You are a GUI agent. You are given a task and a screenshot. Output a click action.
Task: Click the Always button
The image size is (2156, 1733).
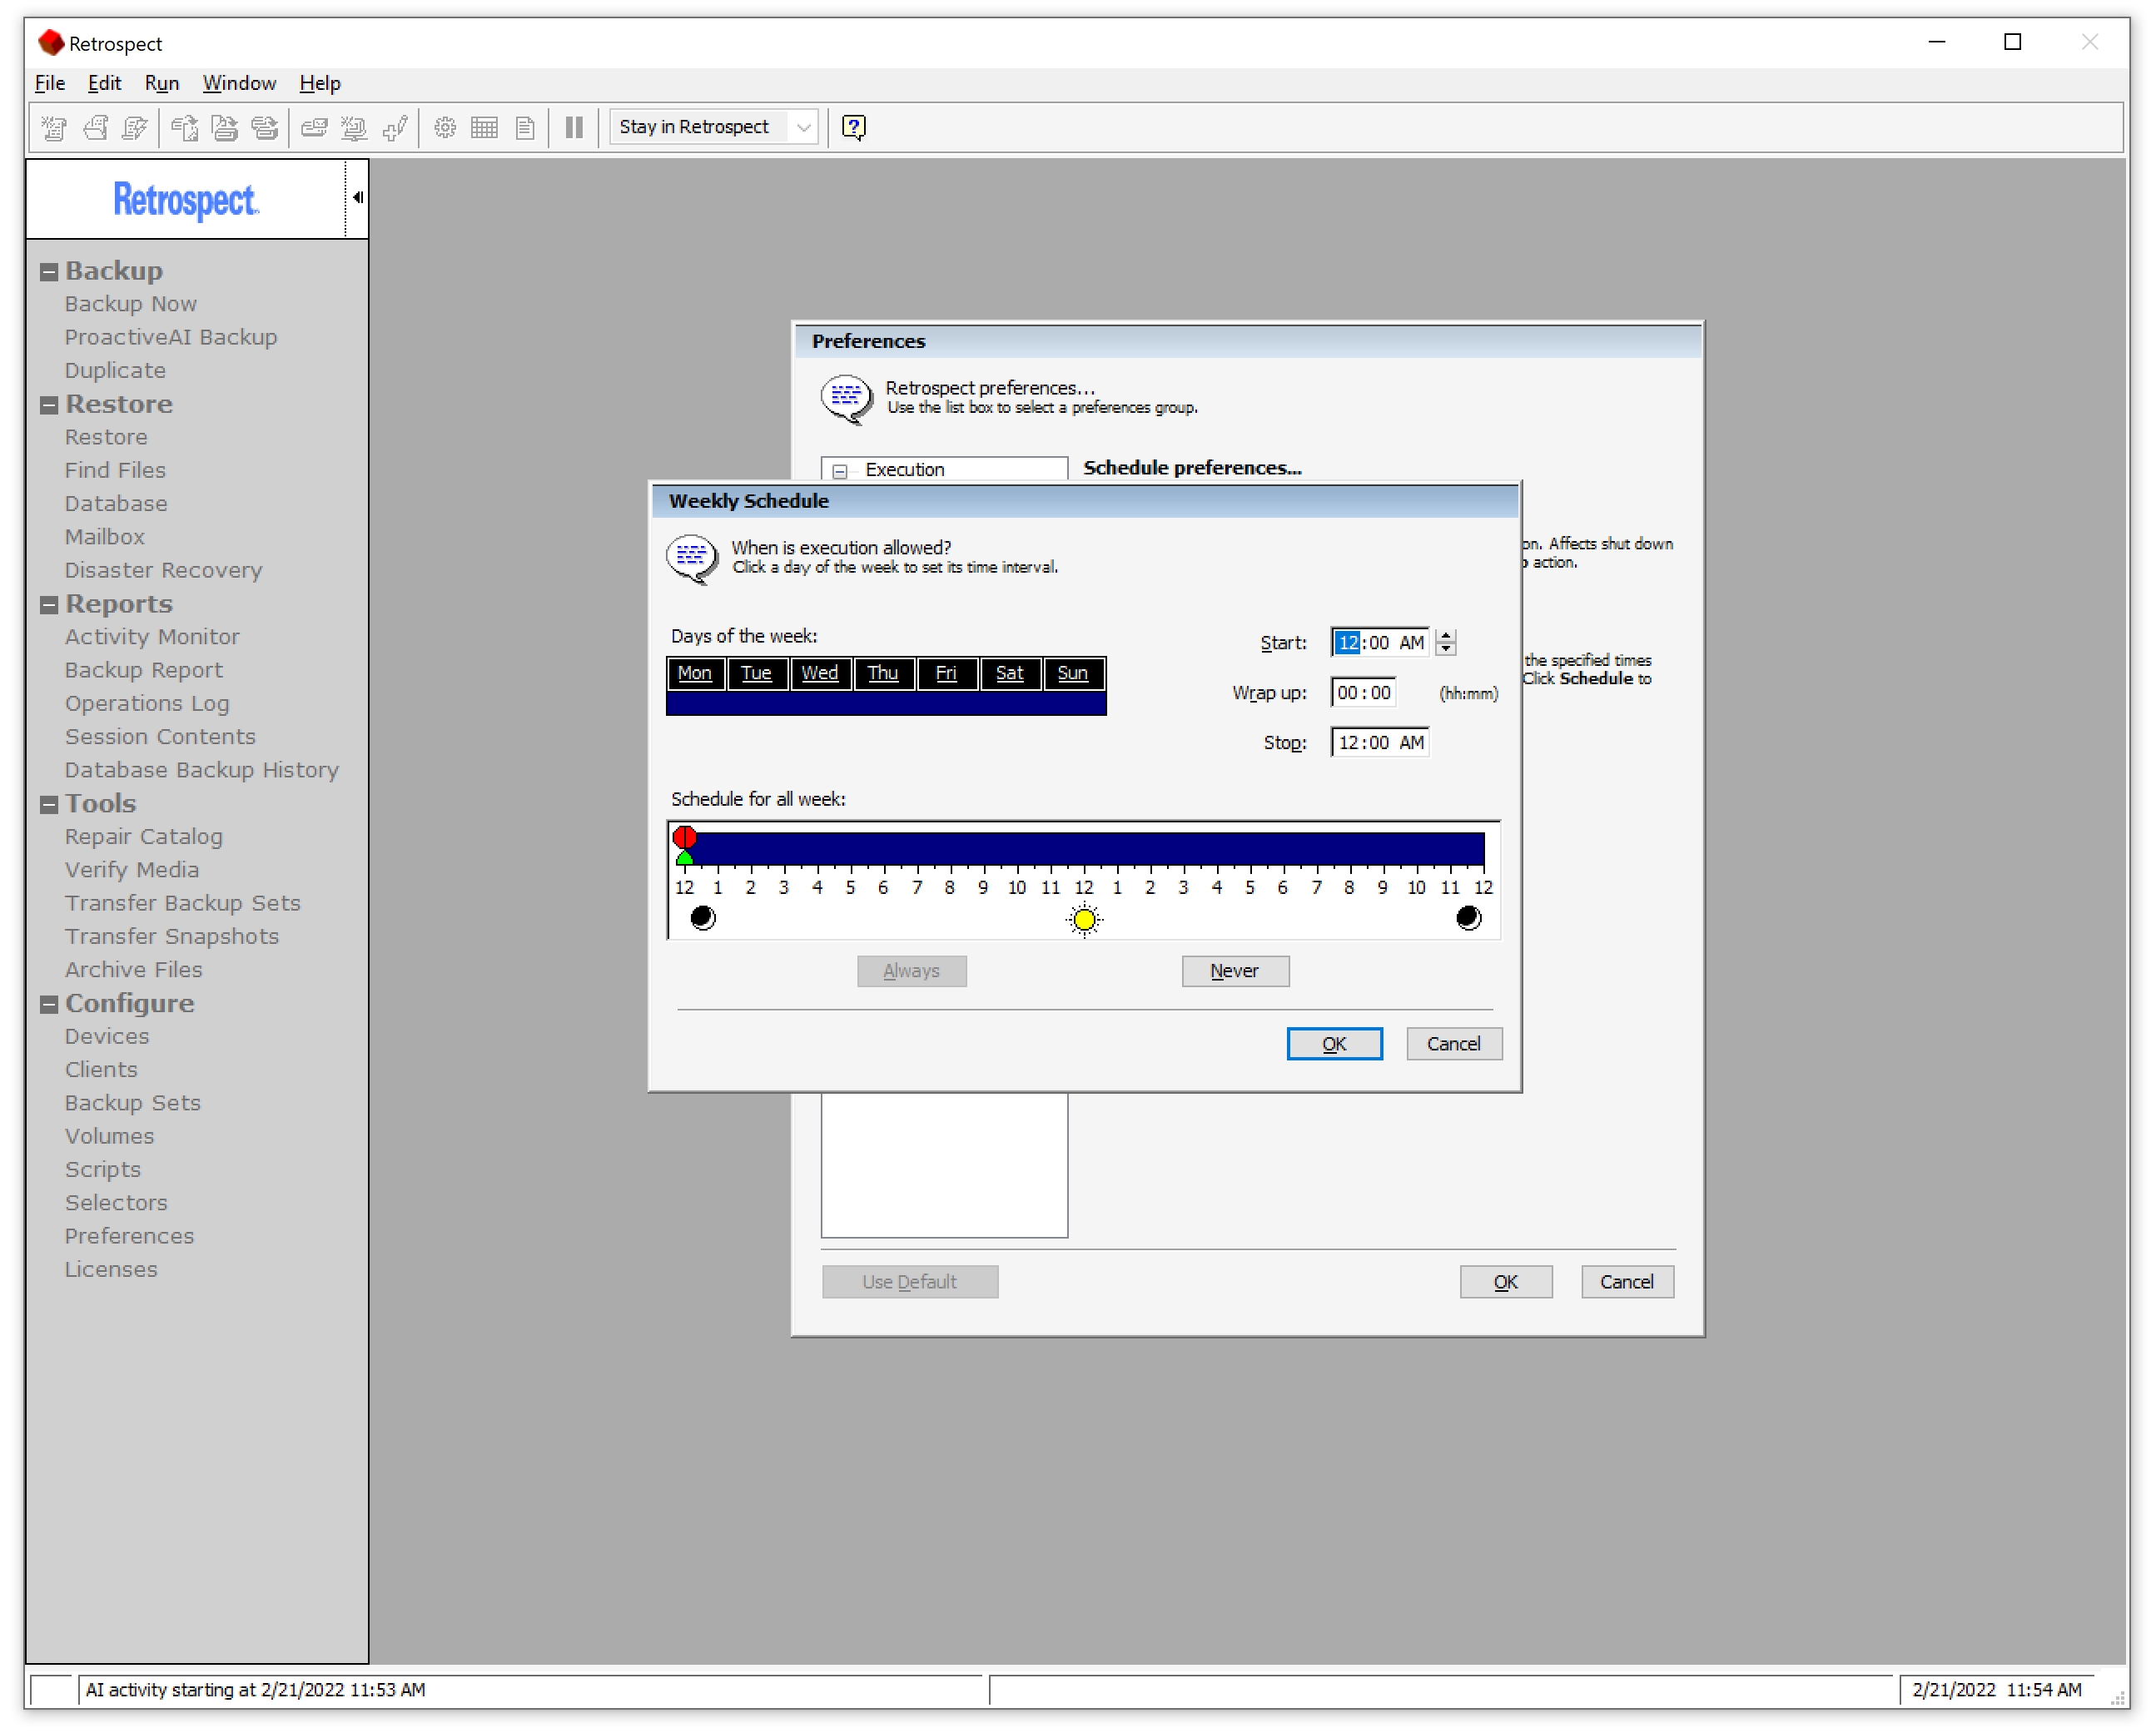click(x=912, y=971)
